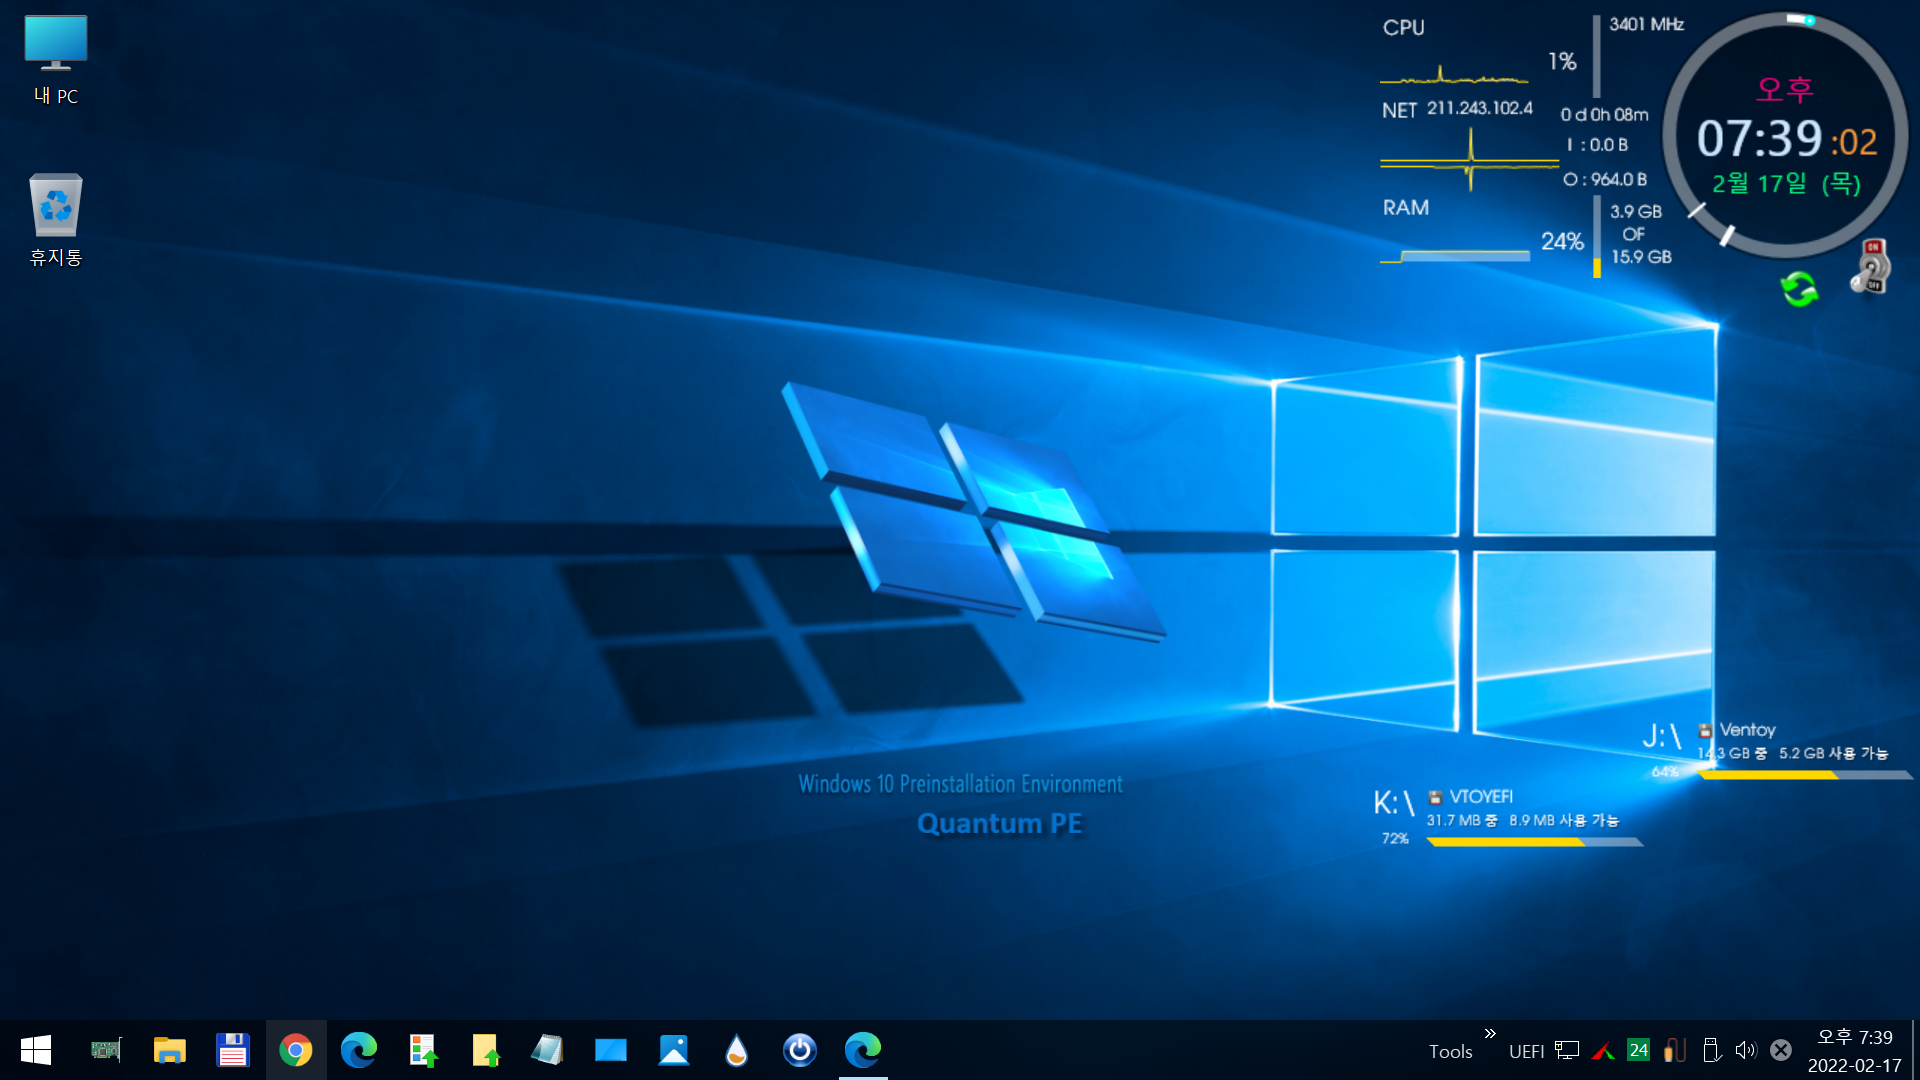
Task: Open the list with green arrow icon
Action: [x=423, y=1050]
